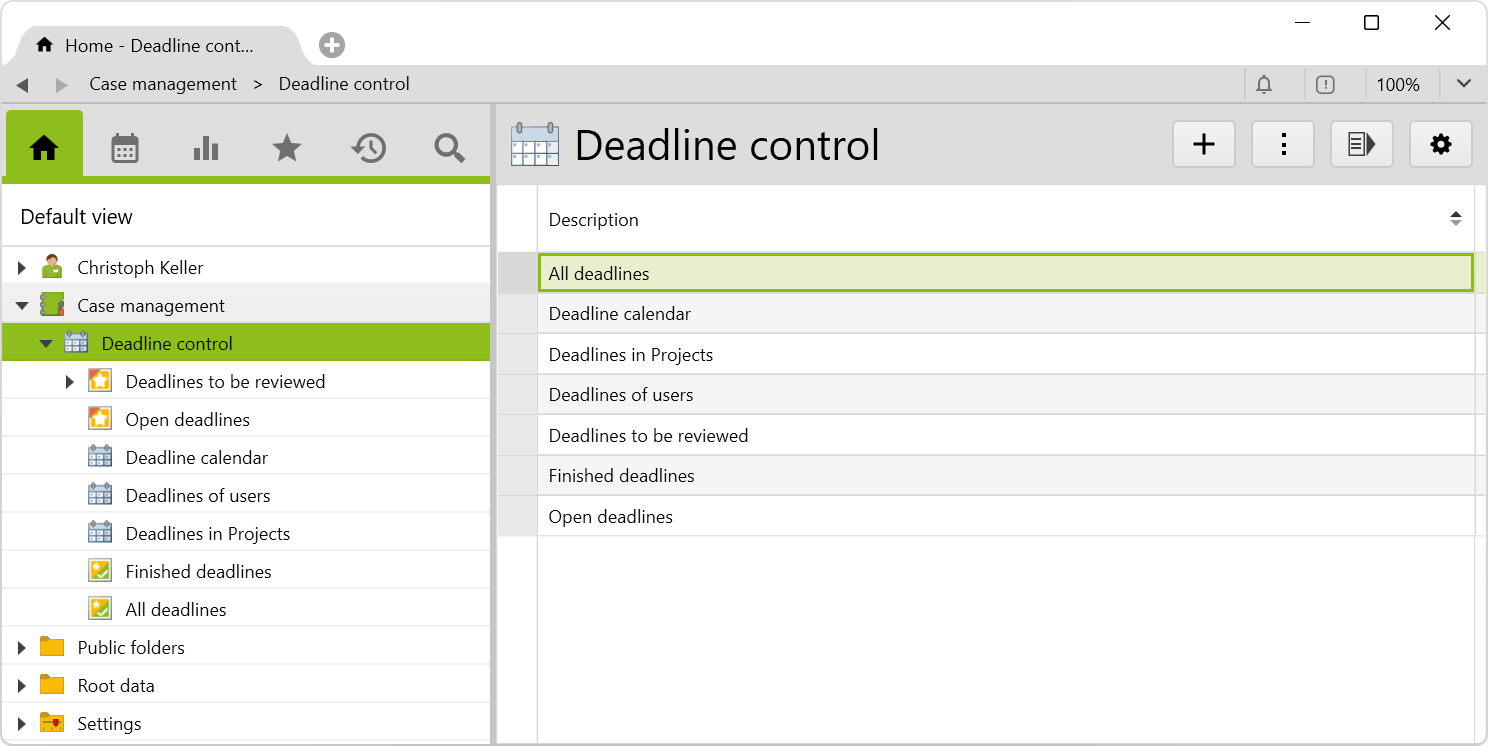Click the notifications bell icon
This screenshot has width=1488, height=746.
(1264, 85)
